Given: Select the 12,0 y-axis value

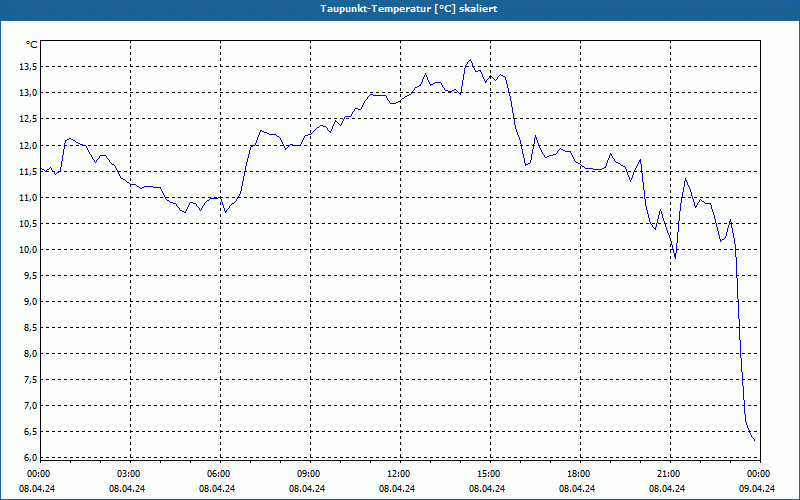Looking at the screenshot, I should click(29, 145).
